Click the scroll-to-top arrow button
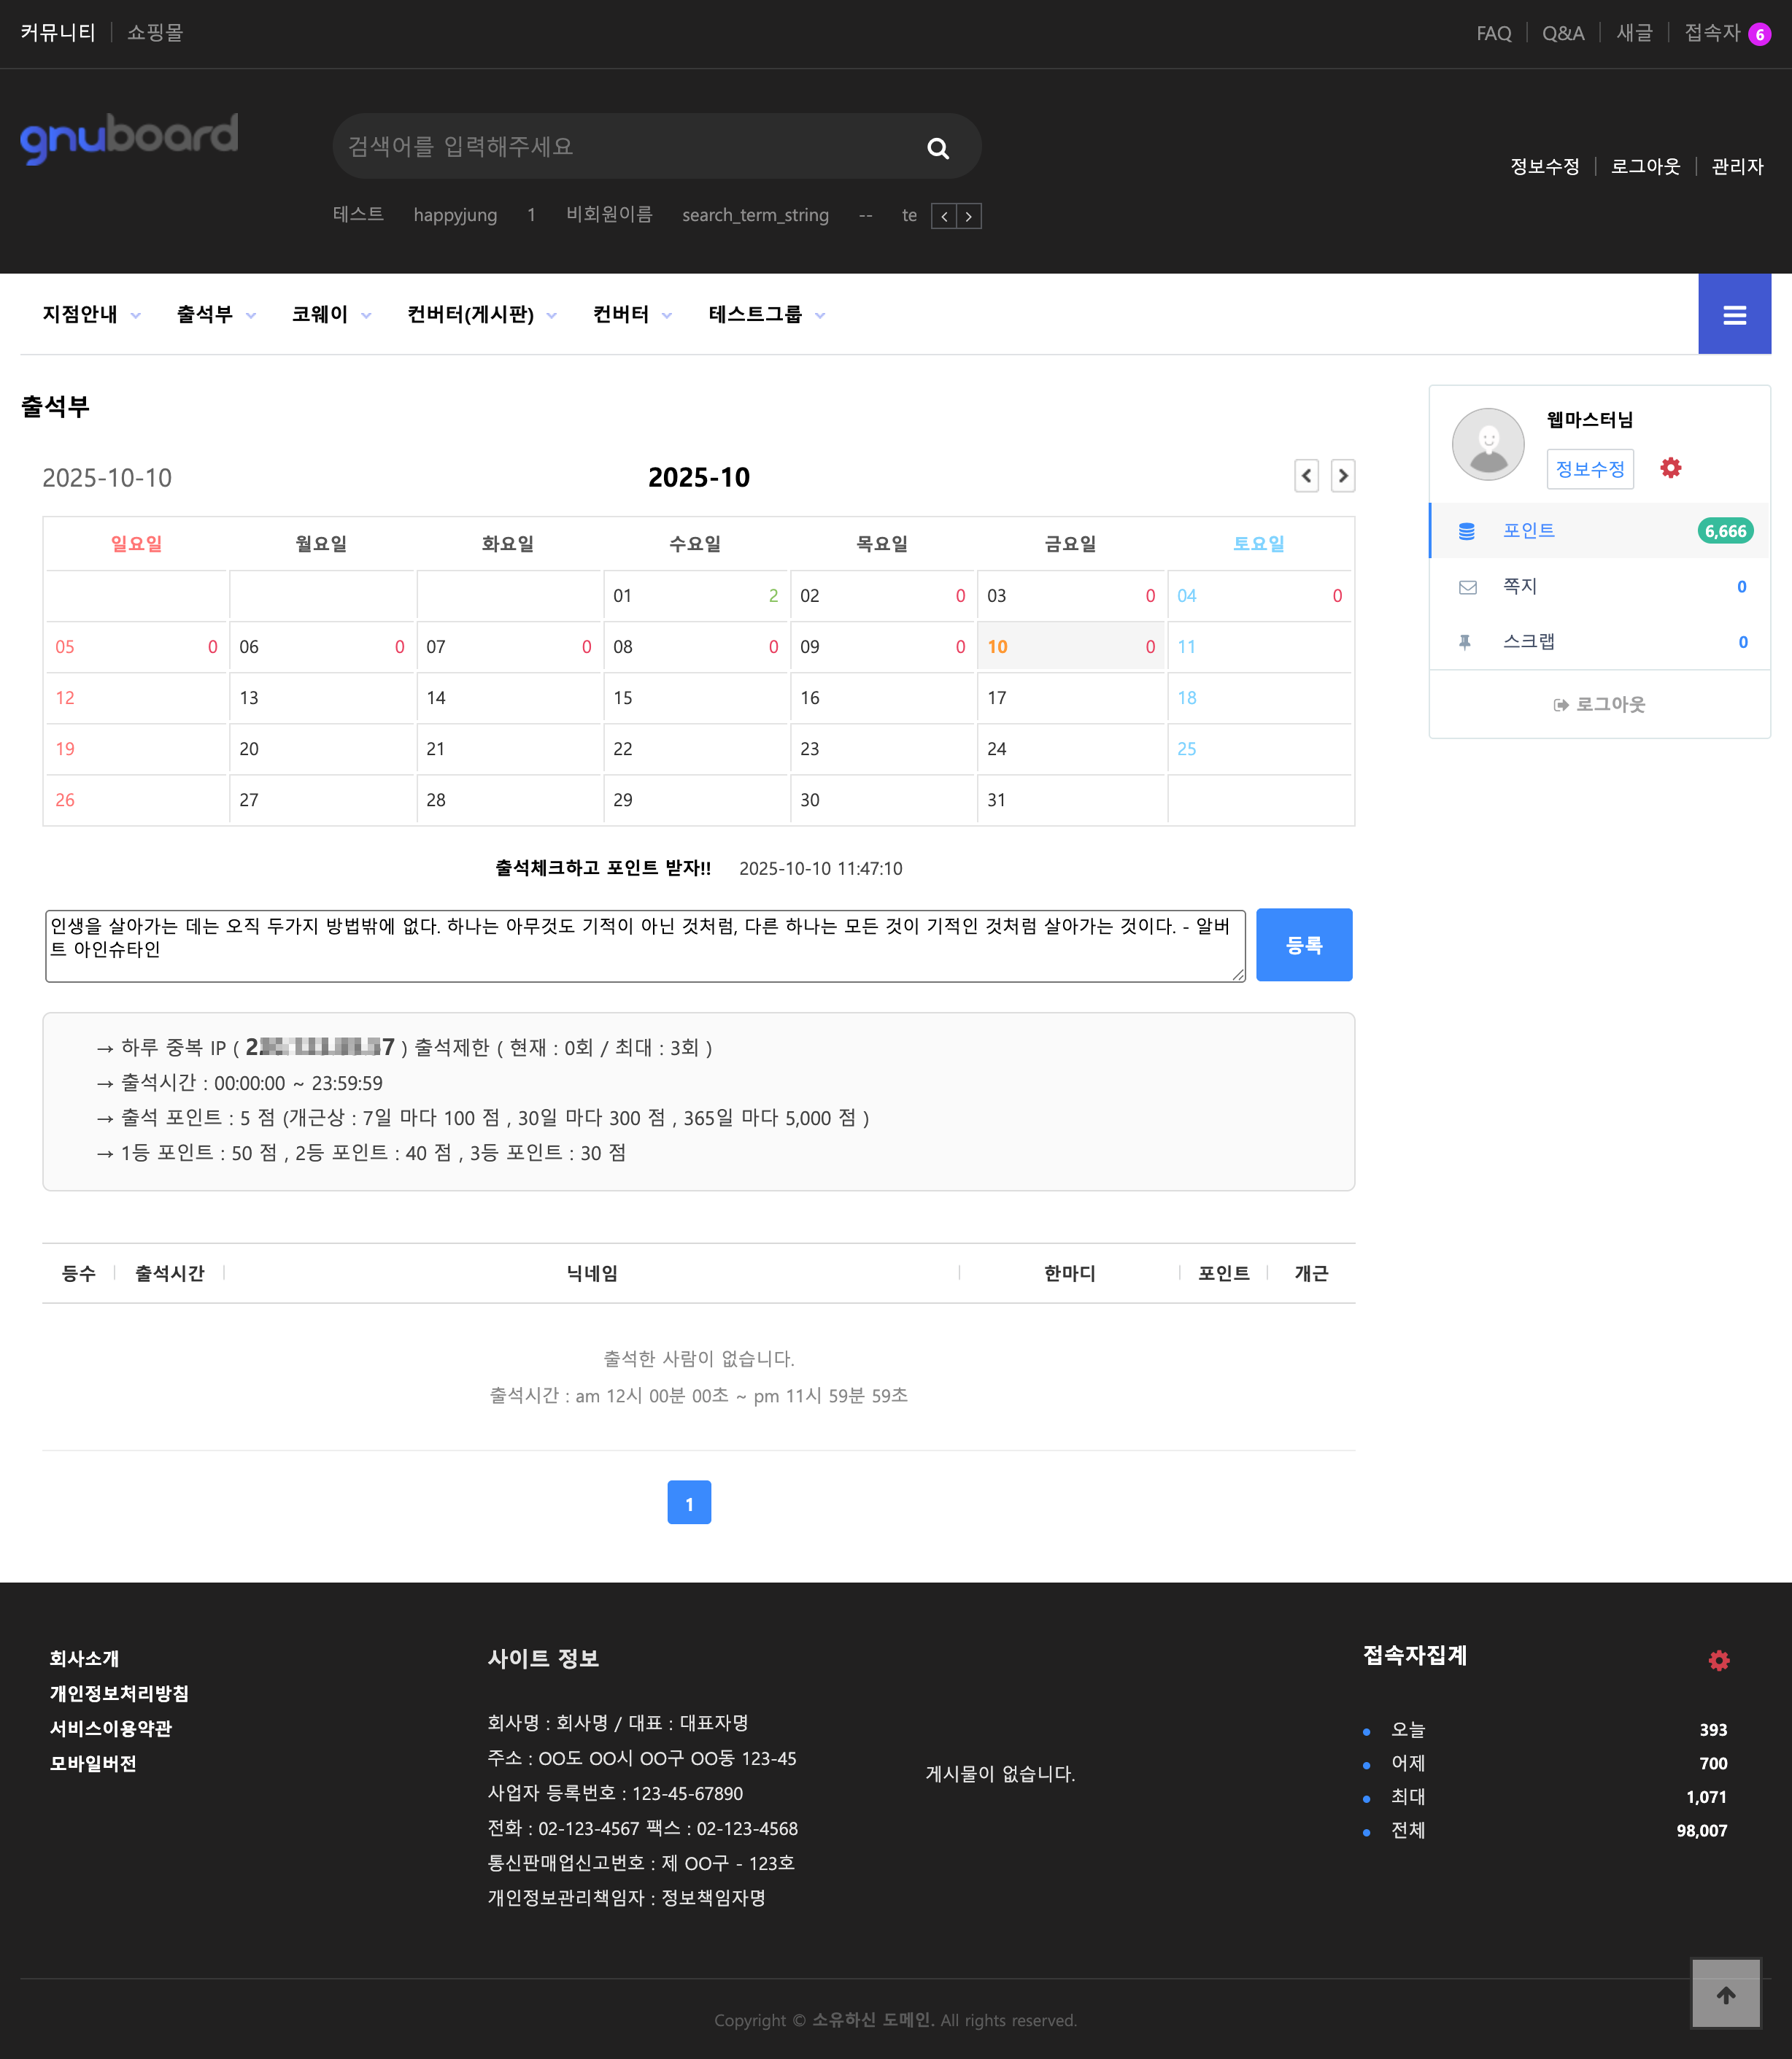Image resolution: width=1792 pixels, height=2059 pixels. coord(1726,1993)
